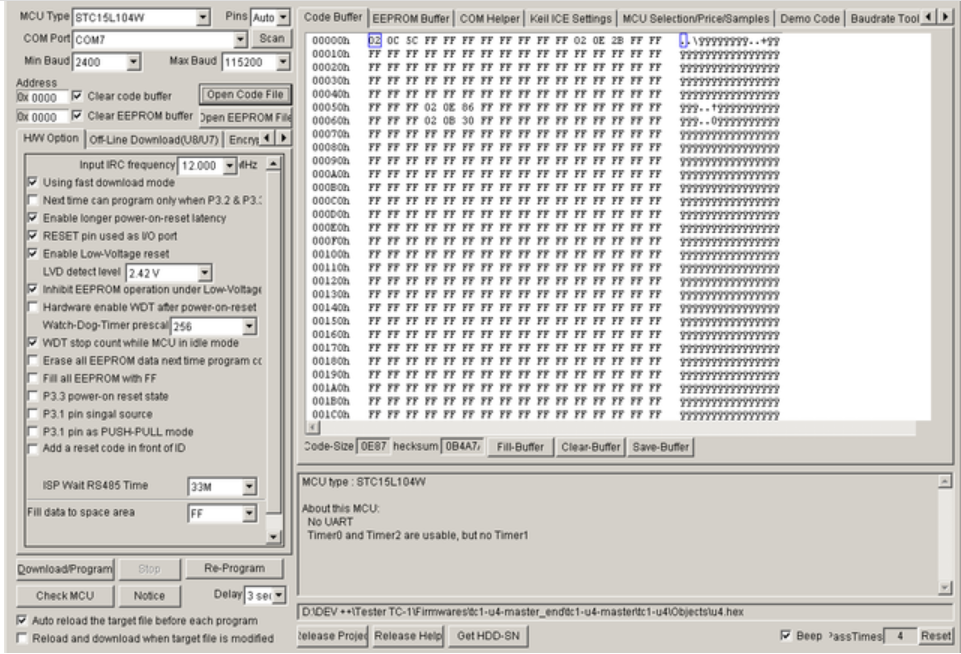Click the Notice button

(149, 596)
